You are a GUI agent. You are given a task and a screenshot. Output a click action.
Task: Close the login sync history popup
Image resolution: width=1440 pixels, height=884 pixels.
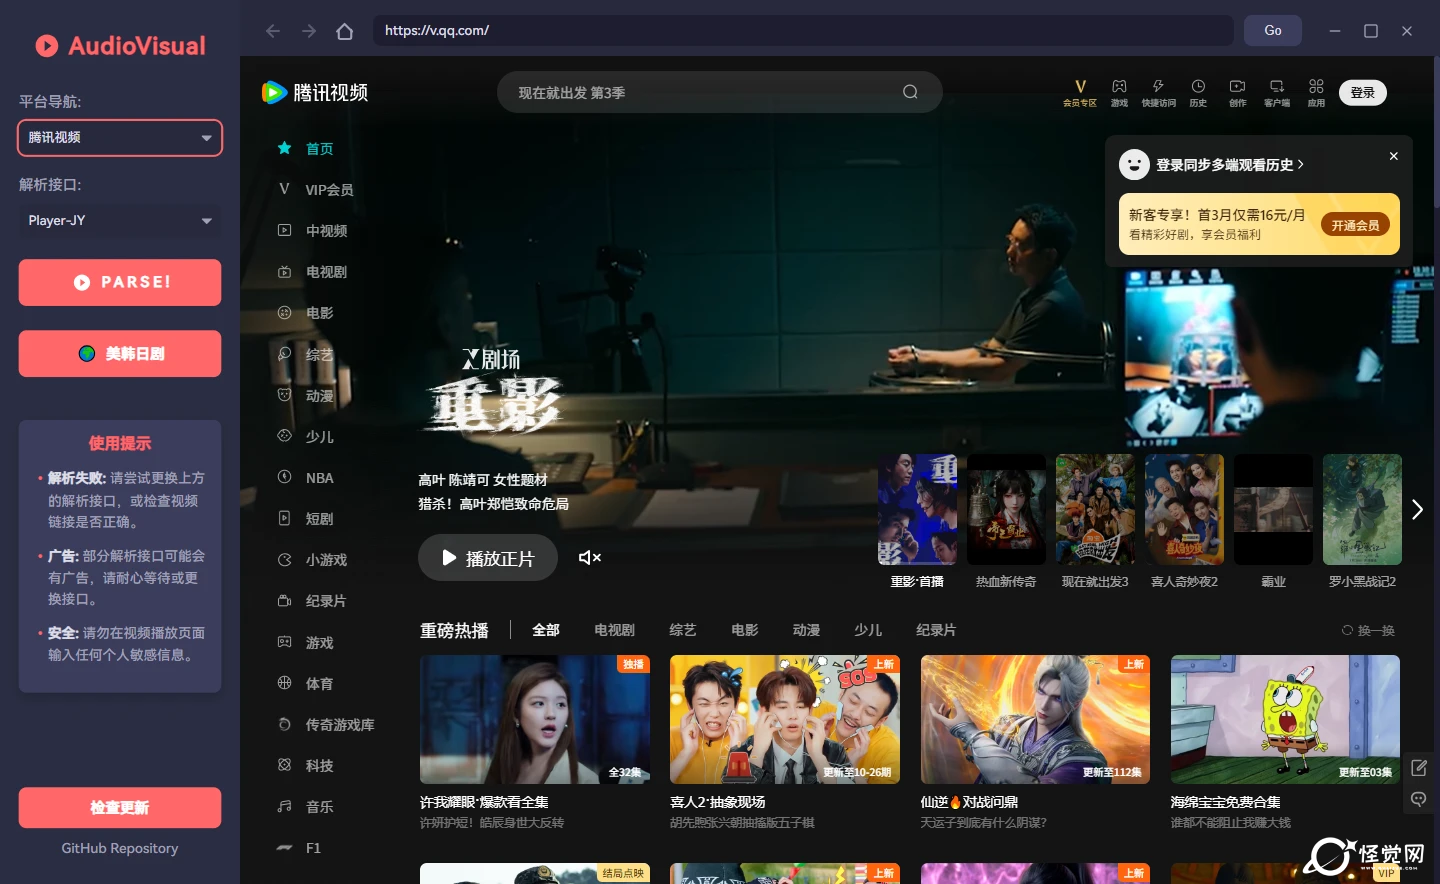click(x=1393, y=157)
